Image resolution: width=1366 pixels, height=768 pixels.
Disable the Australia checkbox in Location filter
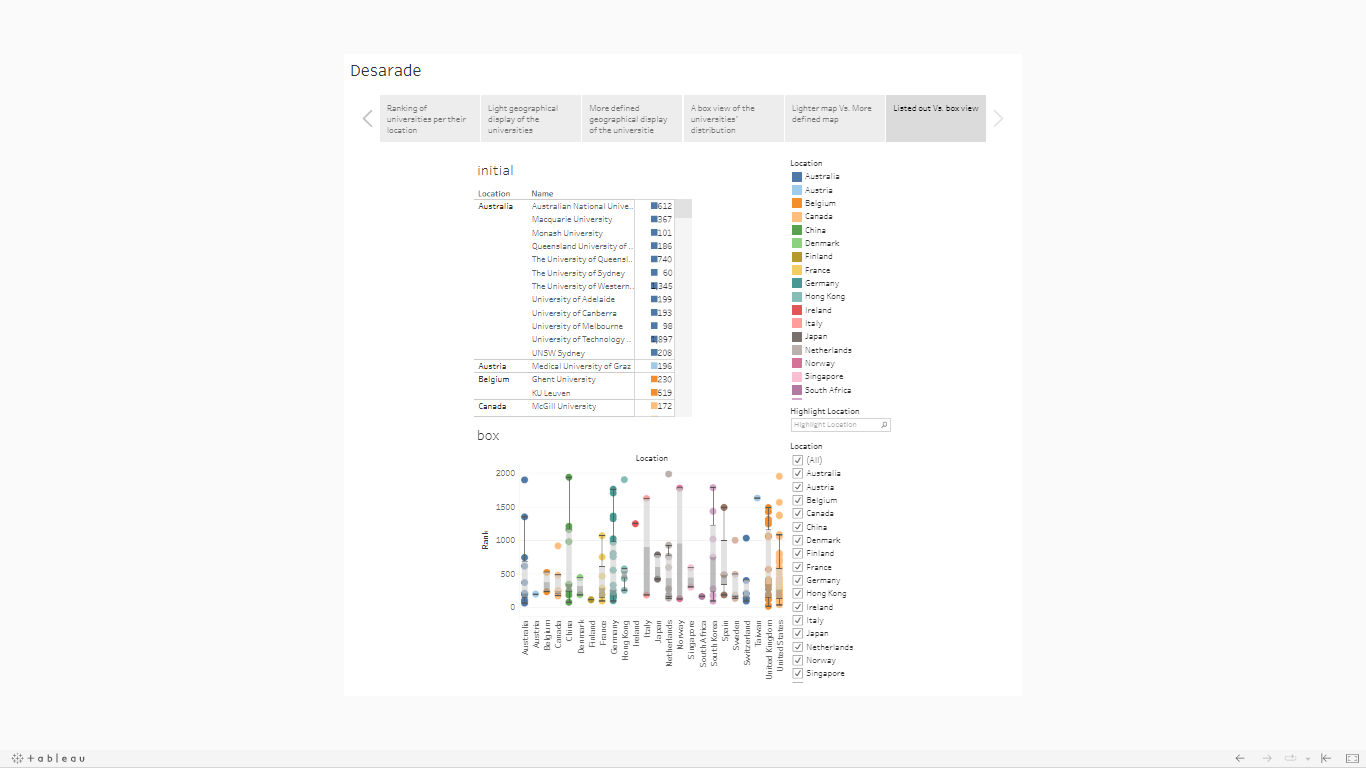coord(797,473)
